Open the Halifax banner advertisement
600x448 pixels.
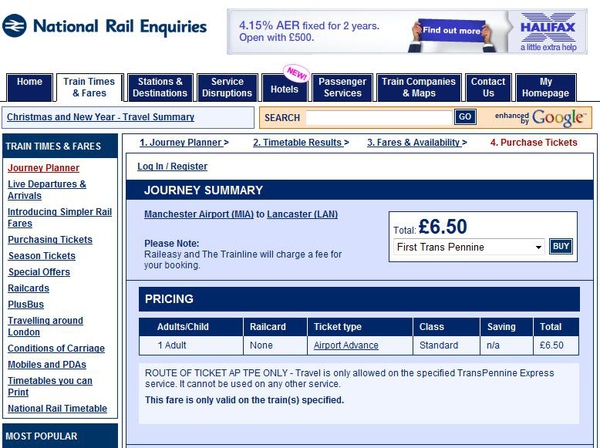407,32
